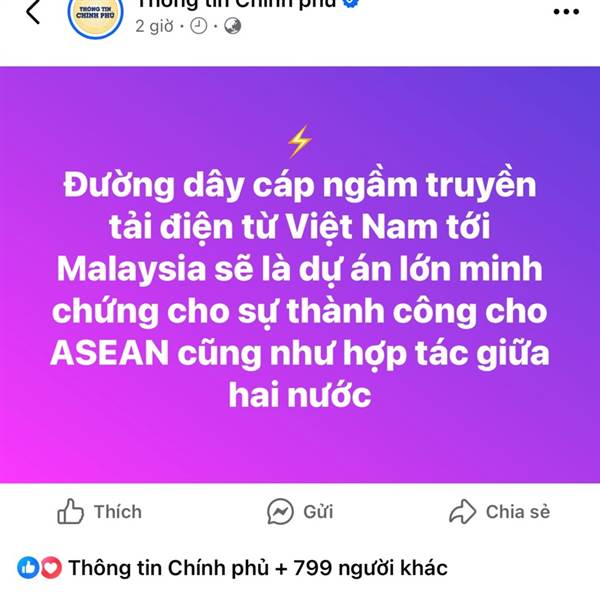The height and width of the screenshot is (600, 600).
Task: Click the Gửi button label
Action: [318, 512]
